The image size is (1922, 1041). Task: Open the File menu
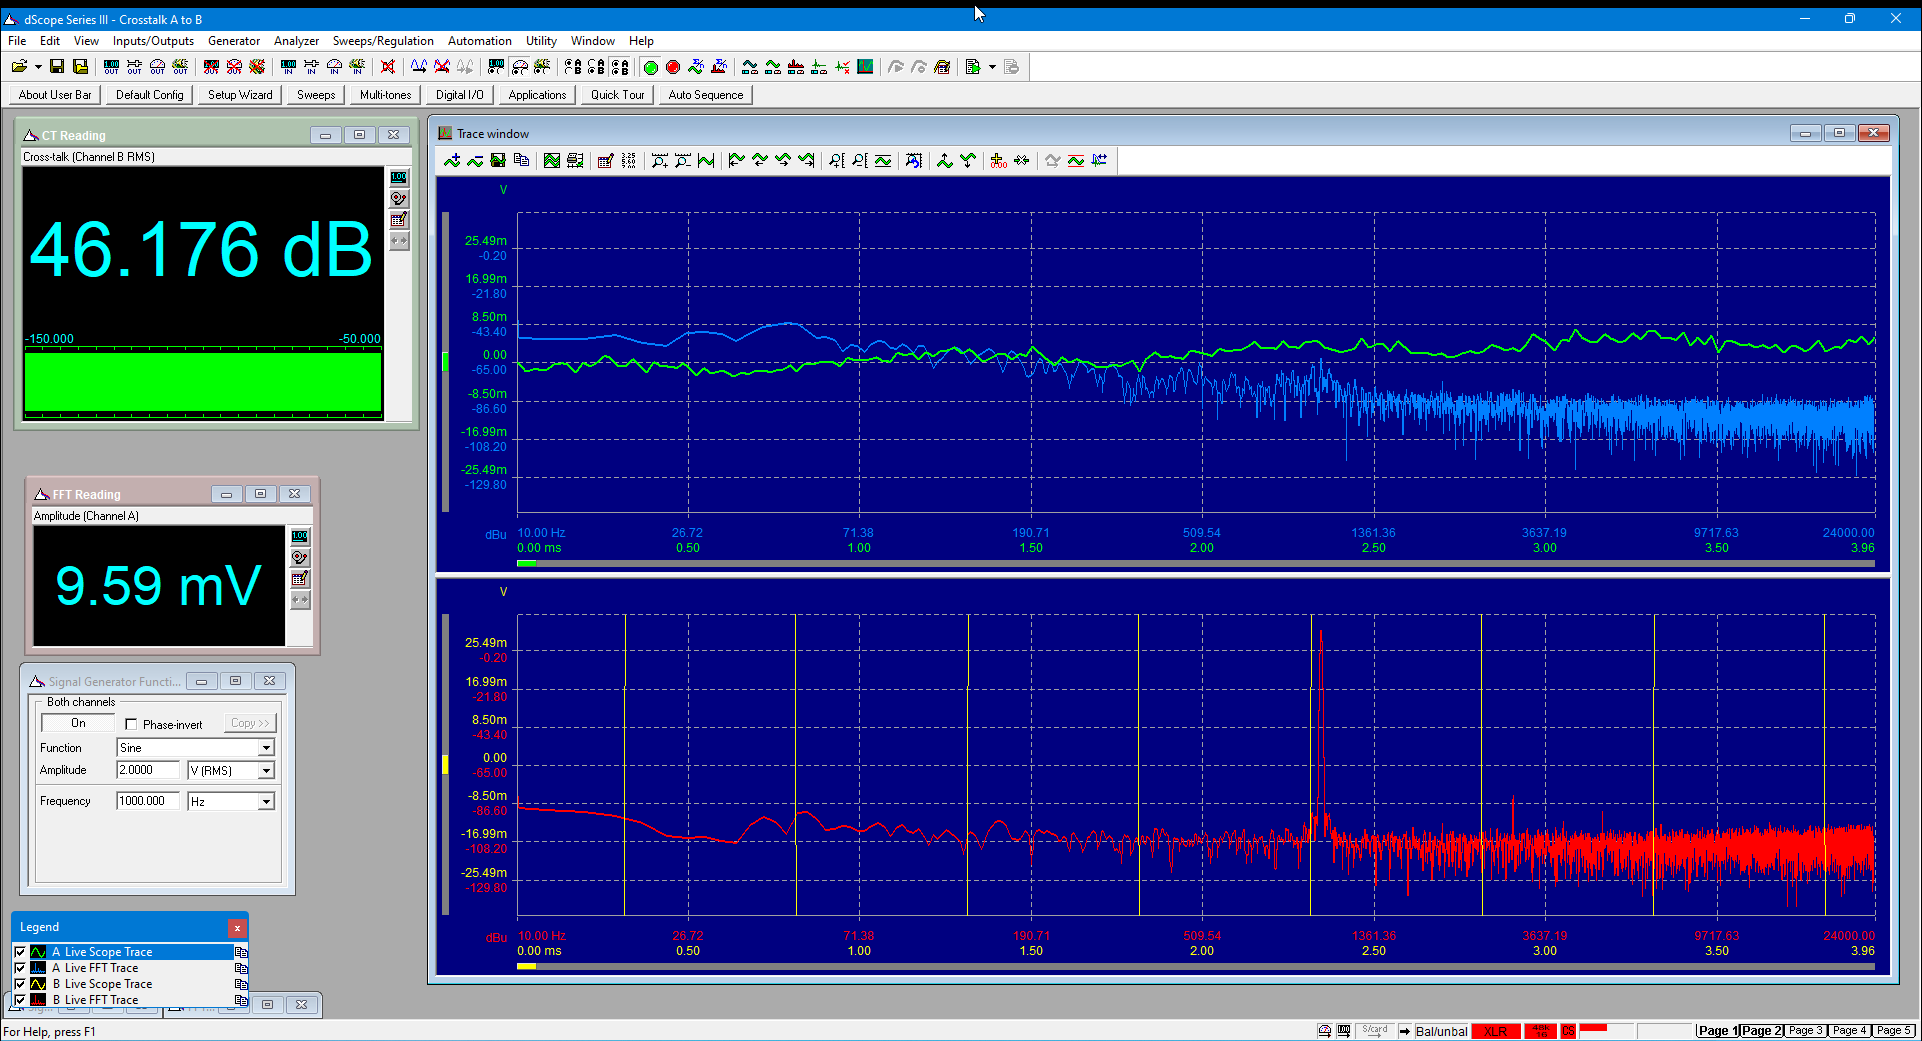[x=17, y=41]
